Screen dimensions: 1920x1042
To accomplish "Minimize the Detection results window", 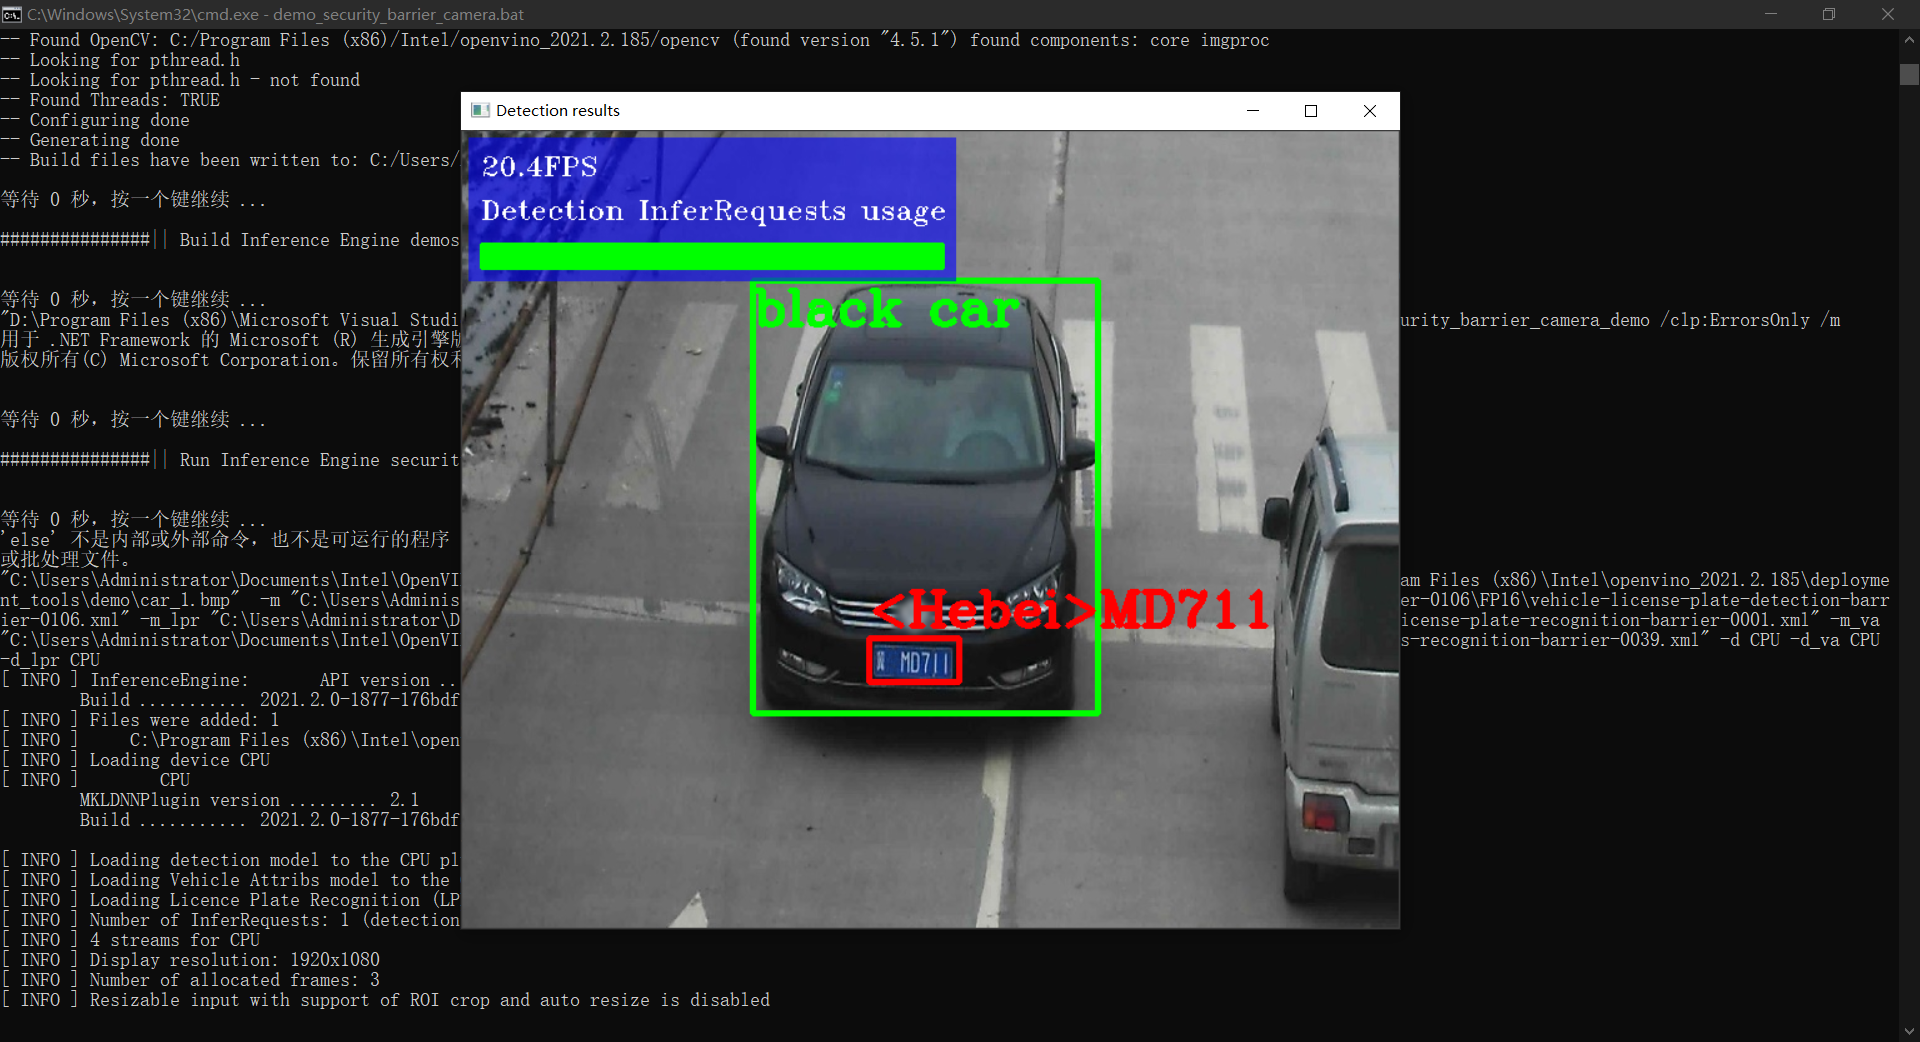I will [1252, 110].
